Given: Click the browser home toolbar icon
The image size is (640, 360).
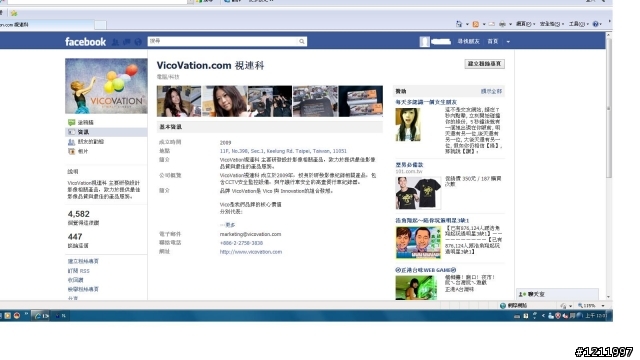Looking at the screenshot, I should tap(459, 24).
